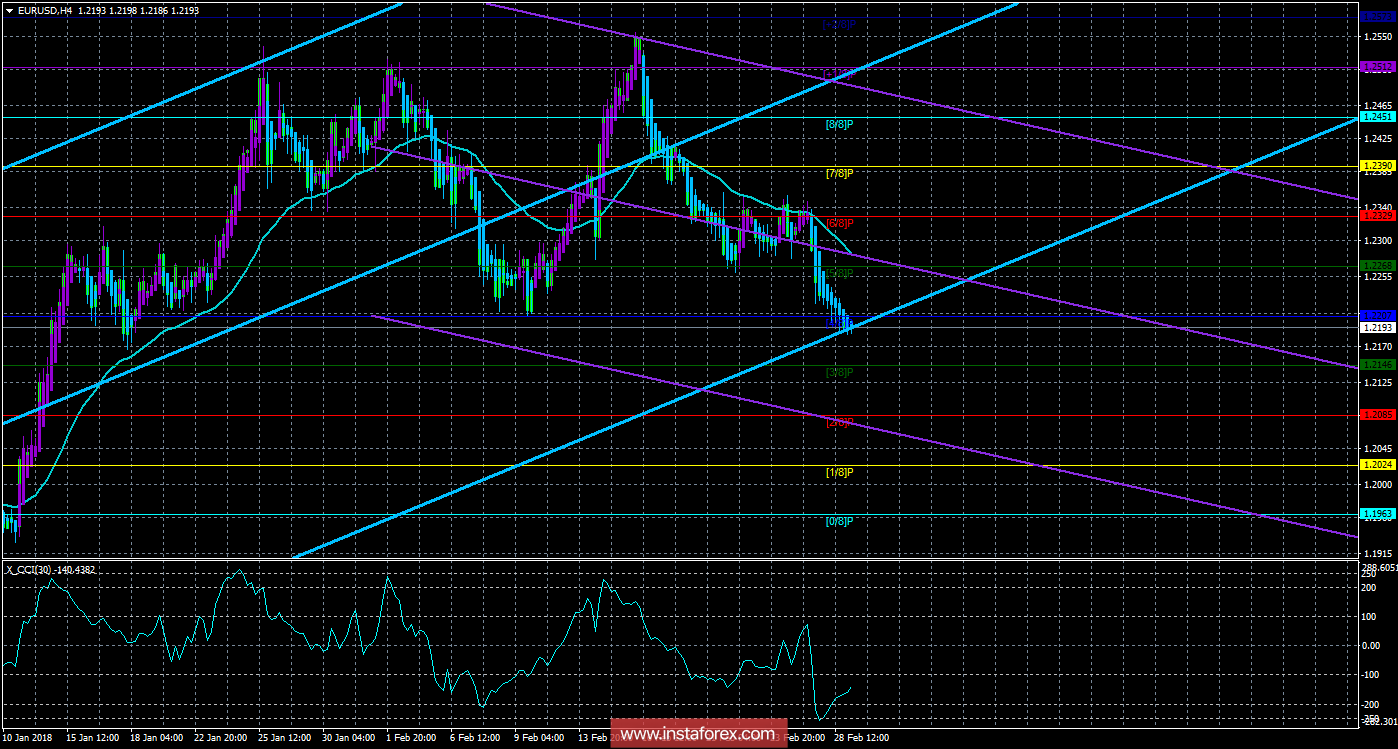Select the [1/8]P Murray level label
Viewport: 1398px width, 749px height.
(839, 472)
